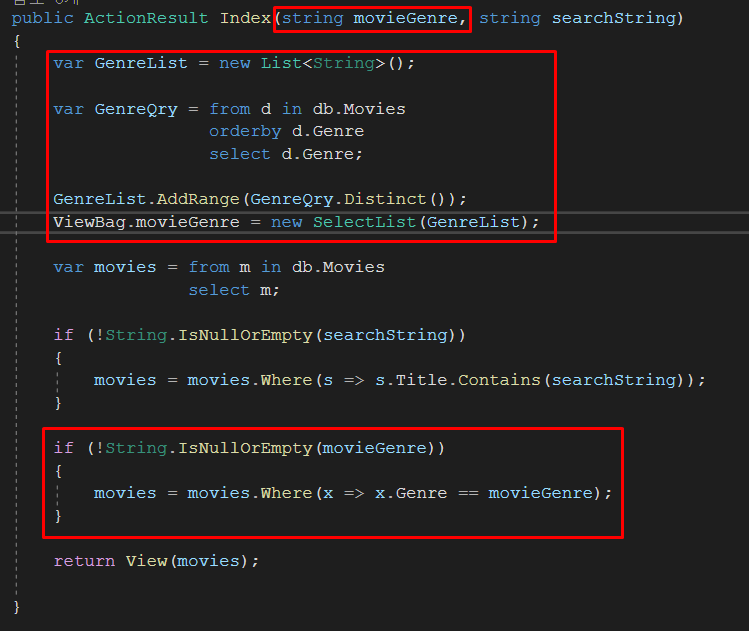Image resolution: width=749 pixels, height=631 pixels.
Task: Click the orderby keyword
Action: point(245,131)
